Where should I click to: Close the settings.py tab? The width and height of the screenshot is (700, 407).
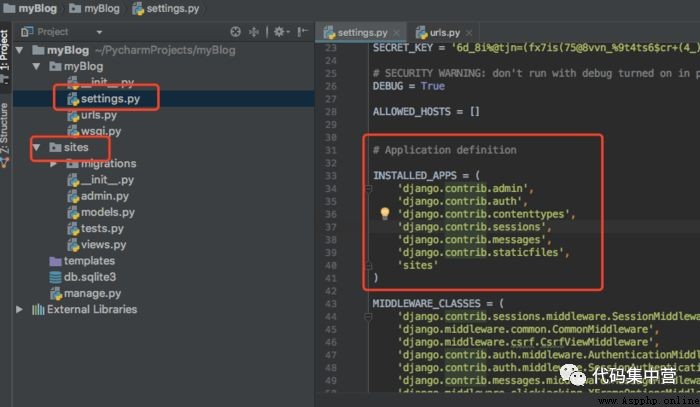pyautogui.click(x=396, y=33)
